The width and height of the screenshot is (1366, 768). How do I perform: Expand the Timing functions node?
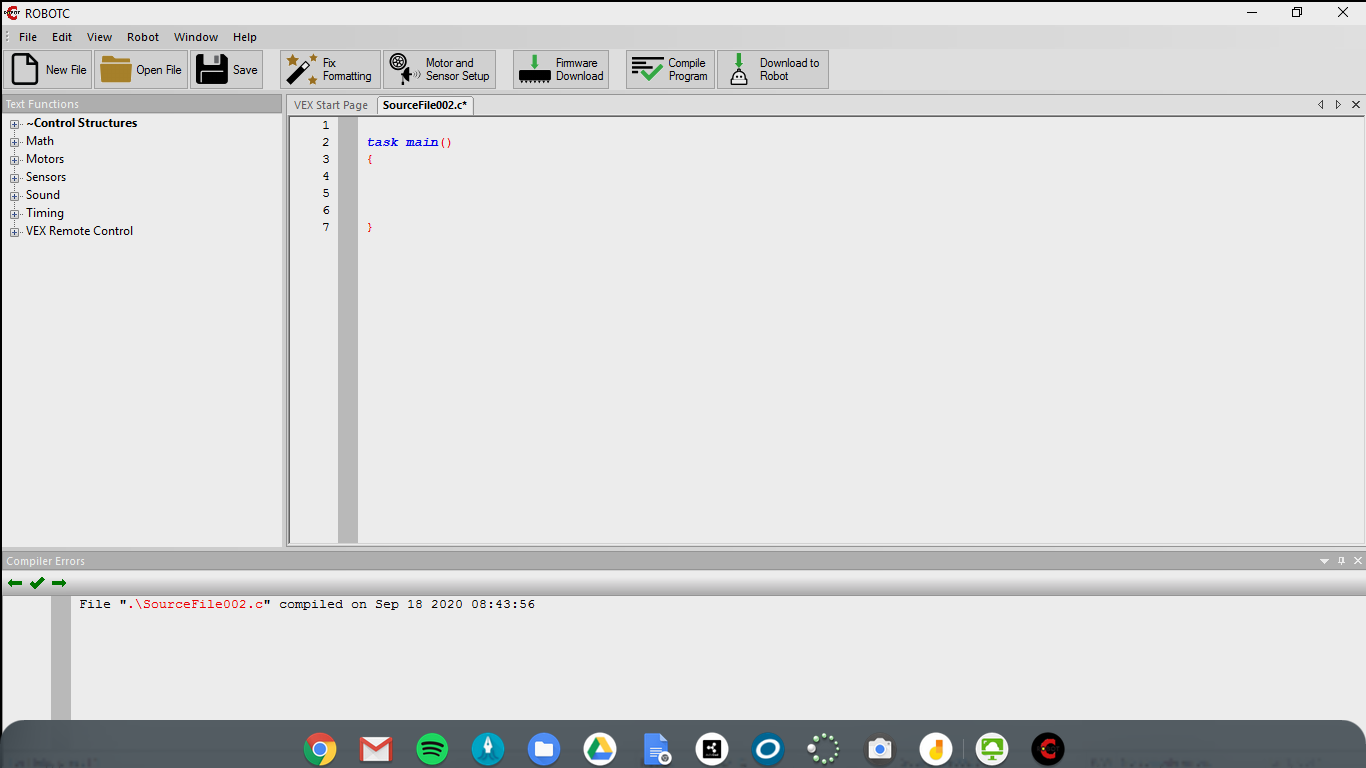(15, 214)
